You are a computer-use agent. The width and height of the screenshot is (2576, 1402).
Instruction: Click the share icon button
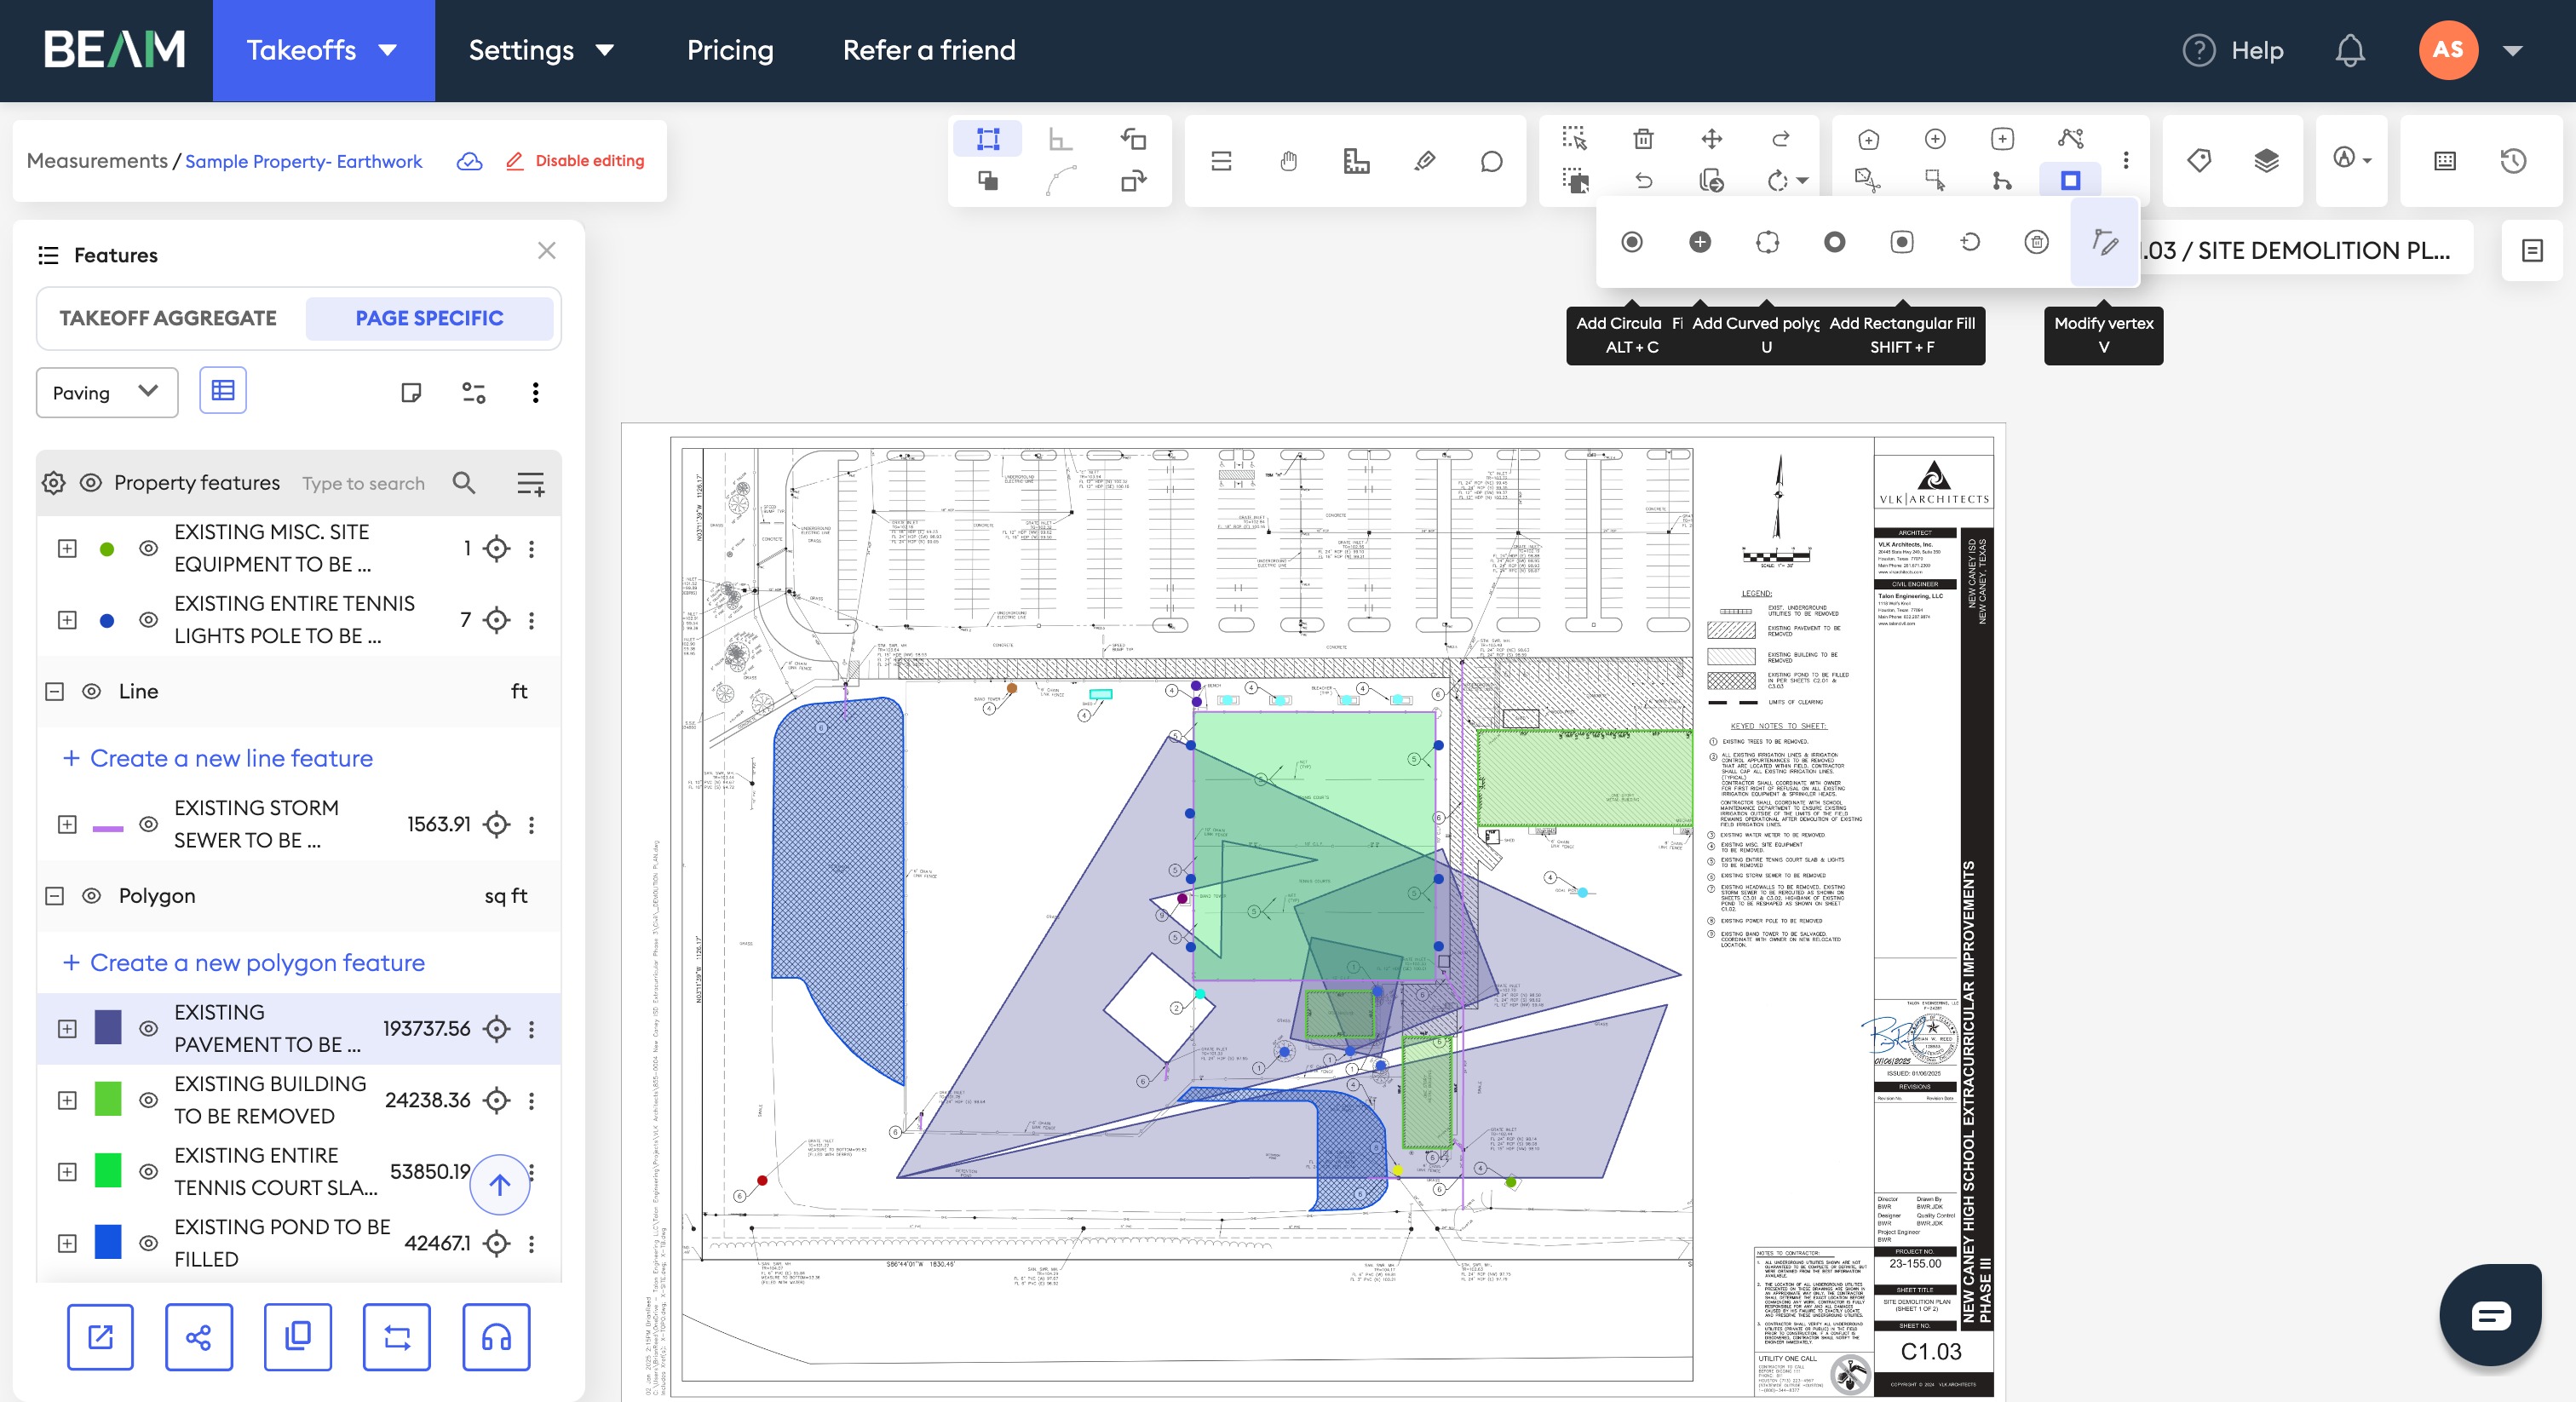point(198,1337)
